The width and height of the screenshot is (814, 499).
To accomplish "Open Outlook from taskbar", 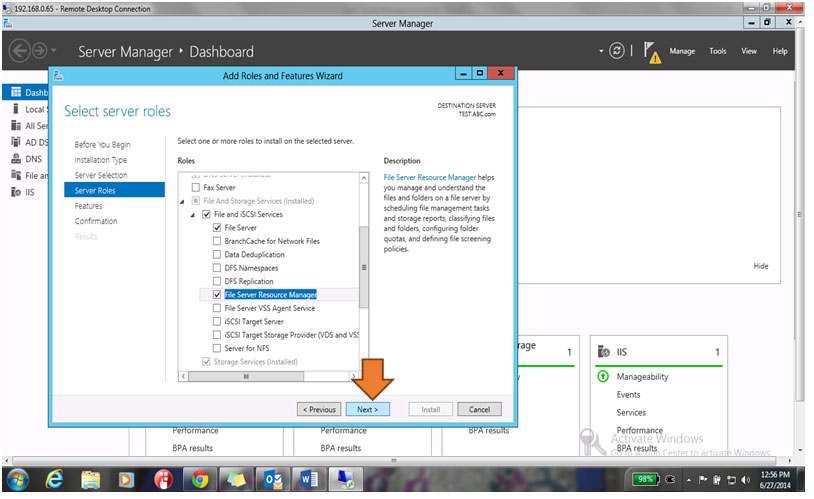I will [273, 480].
